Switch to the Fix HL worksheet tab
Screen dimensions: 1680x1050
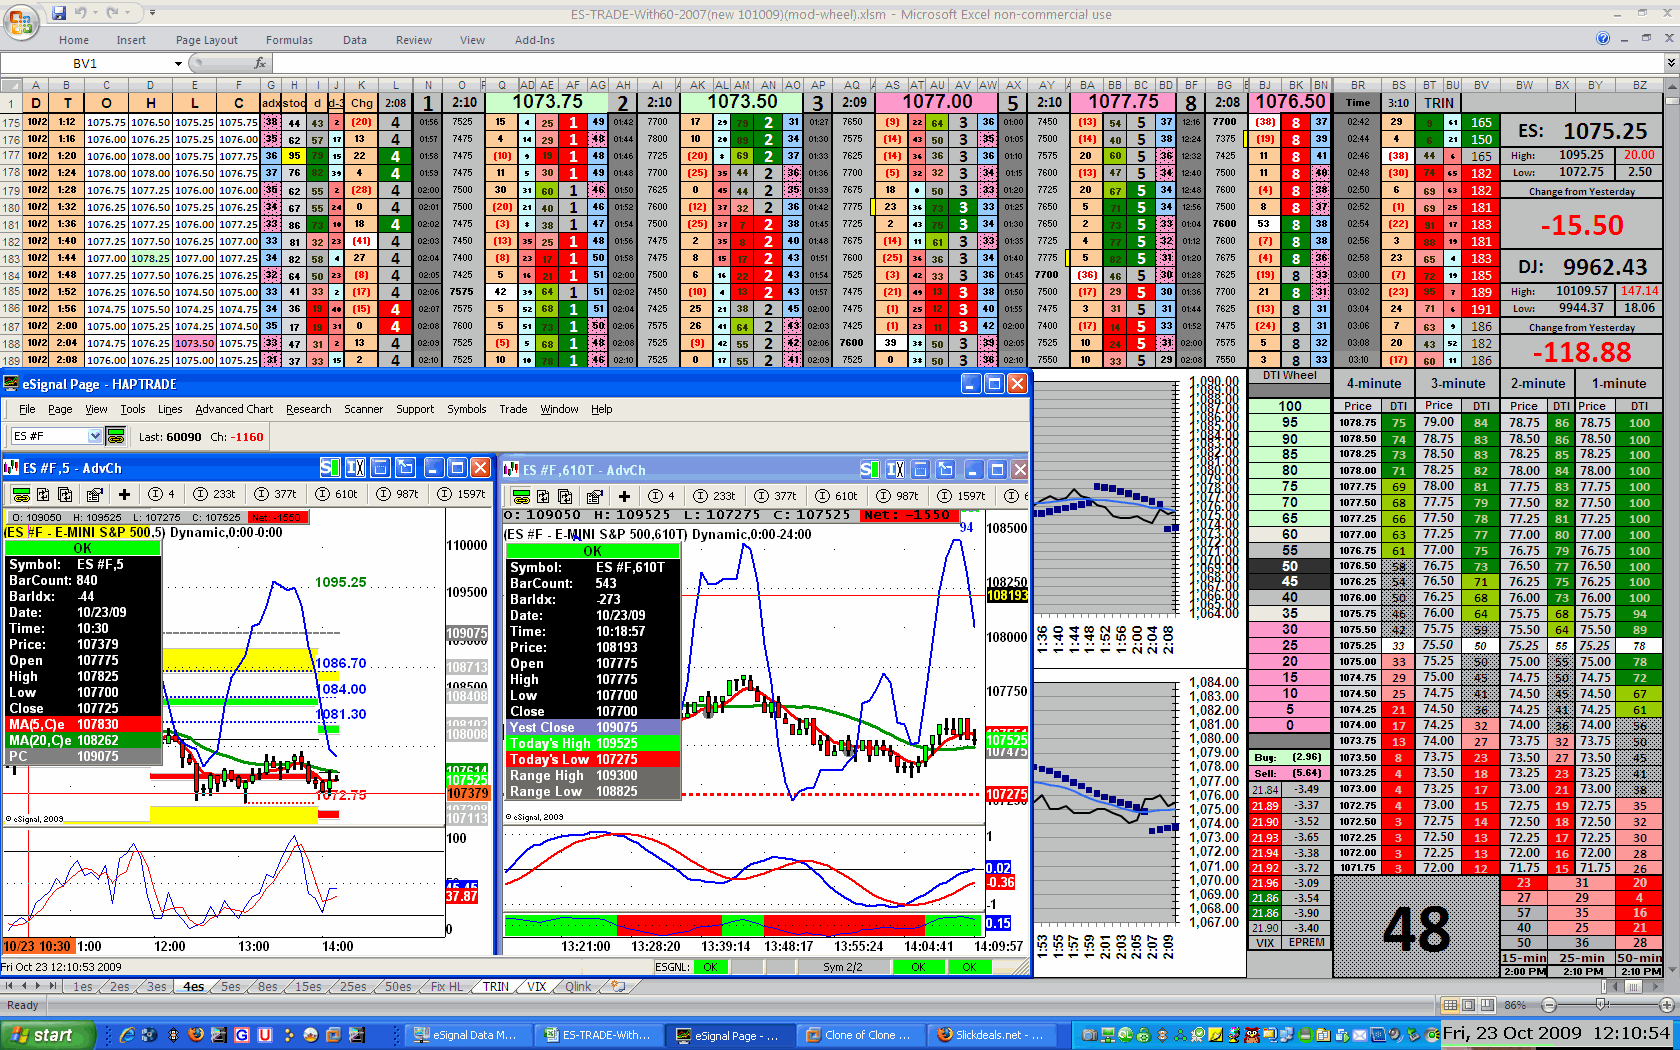(446, 986)
